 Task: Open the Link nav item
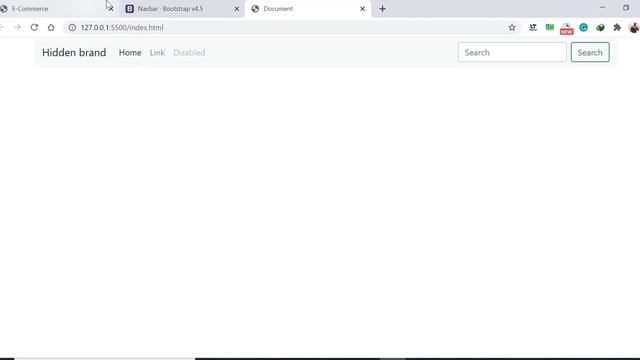click(157, 53)
